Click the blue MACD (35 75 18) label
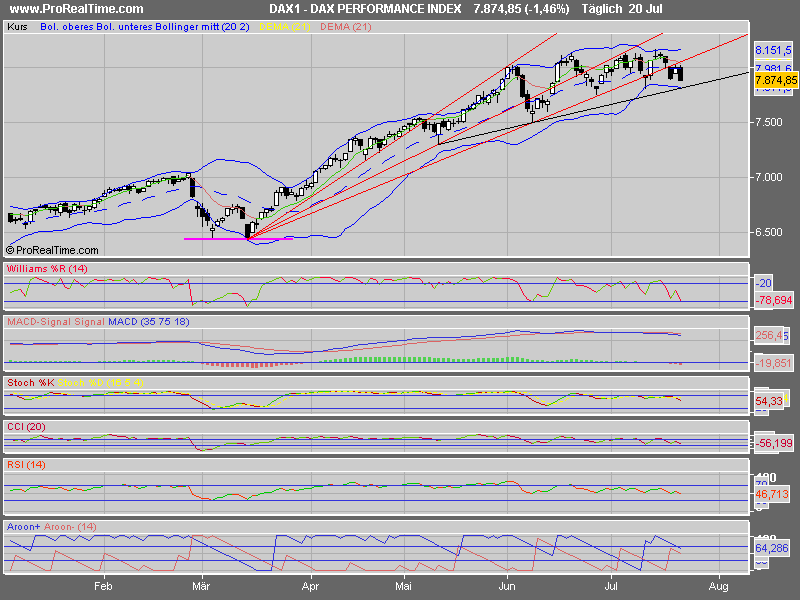 click(x=148, y=321)
